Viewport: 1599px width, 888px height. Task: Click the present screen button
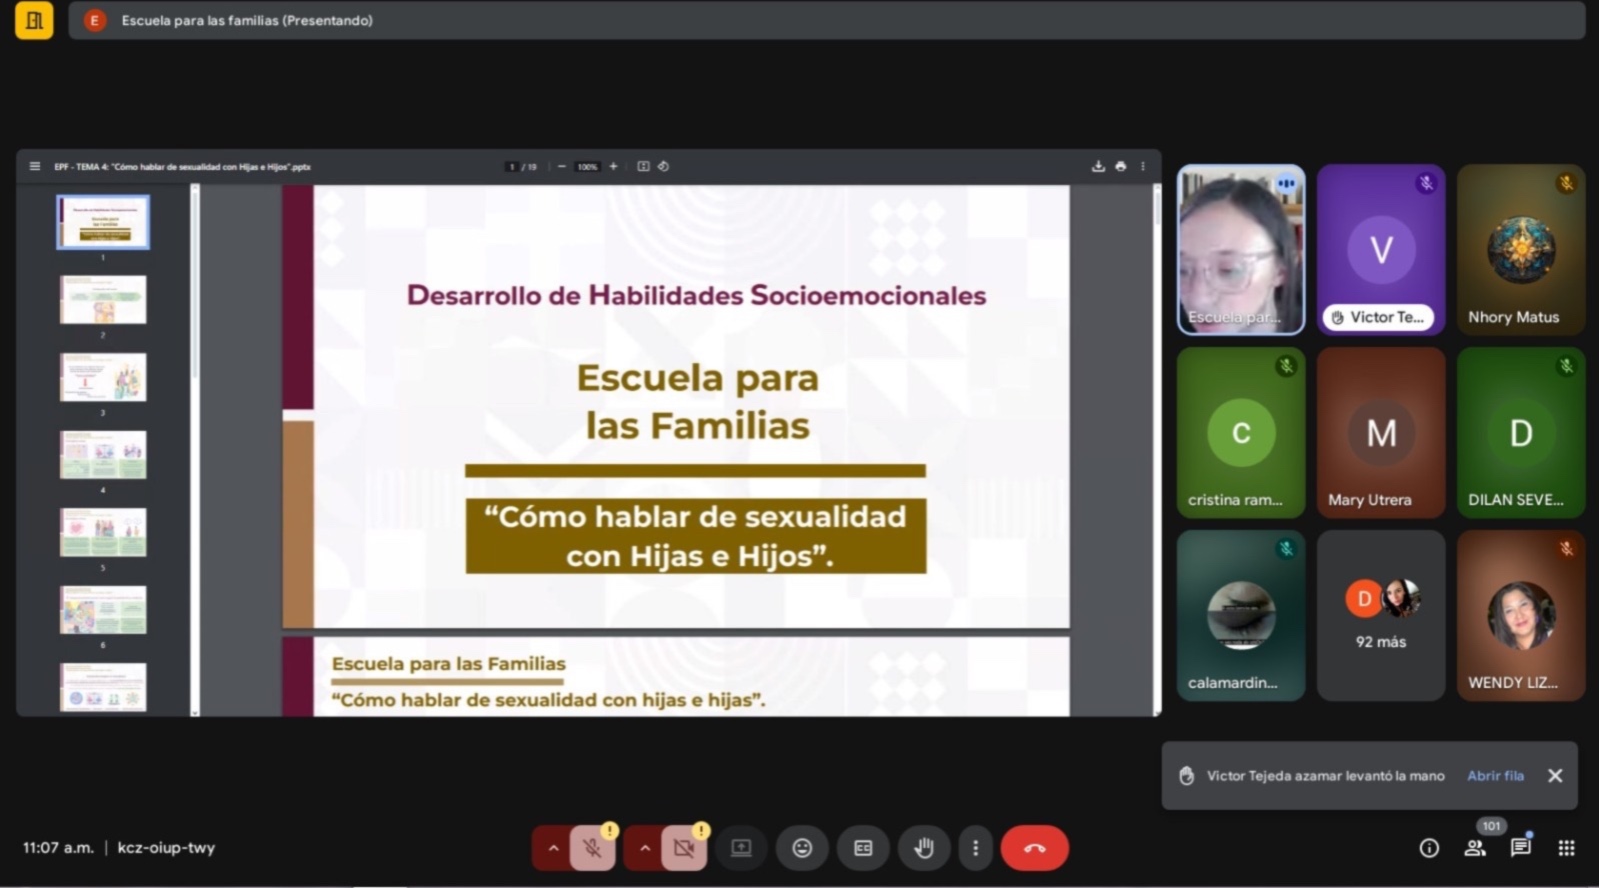[741, 848]
